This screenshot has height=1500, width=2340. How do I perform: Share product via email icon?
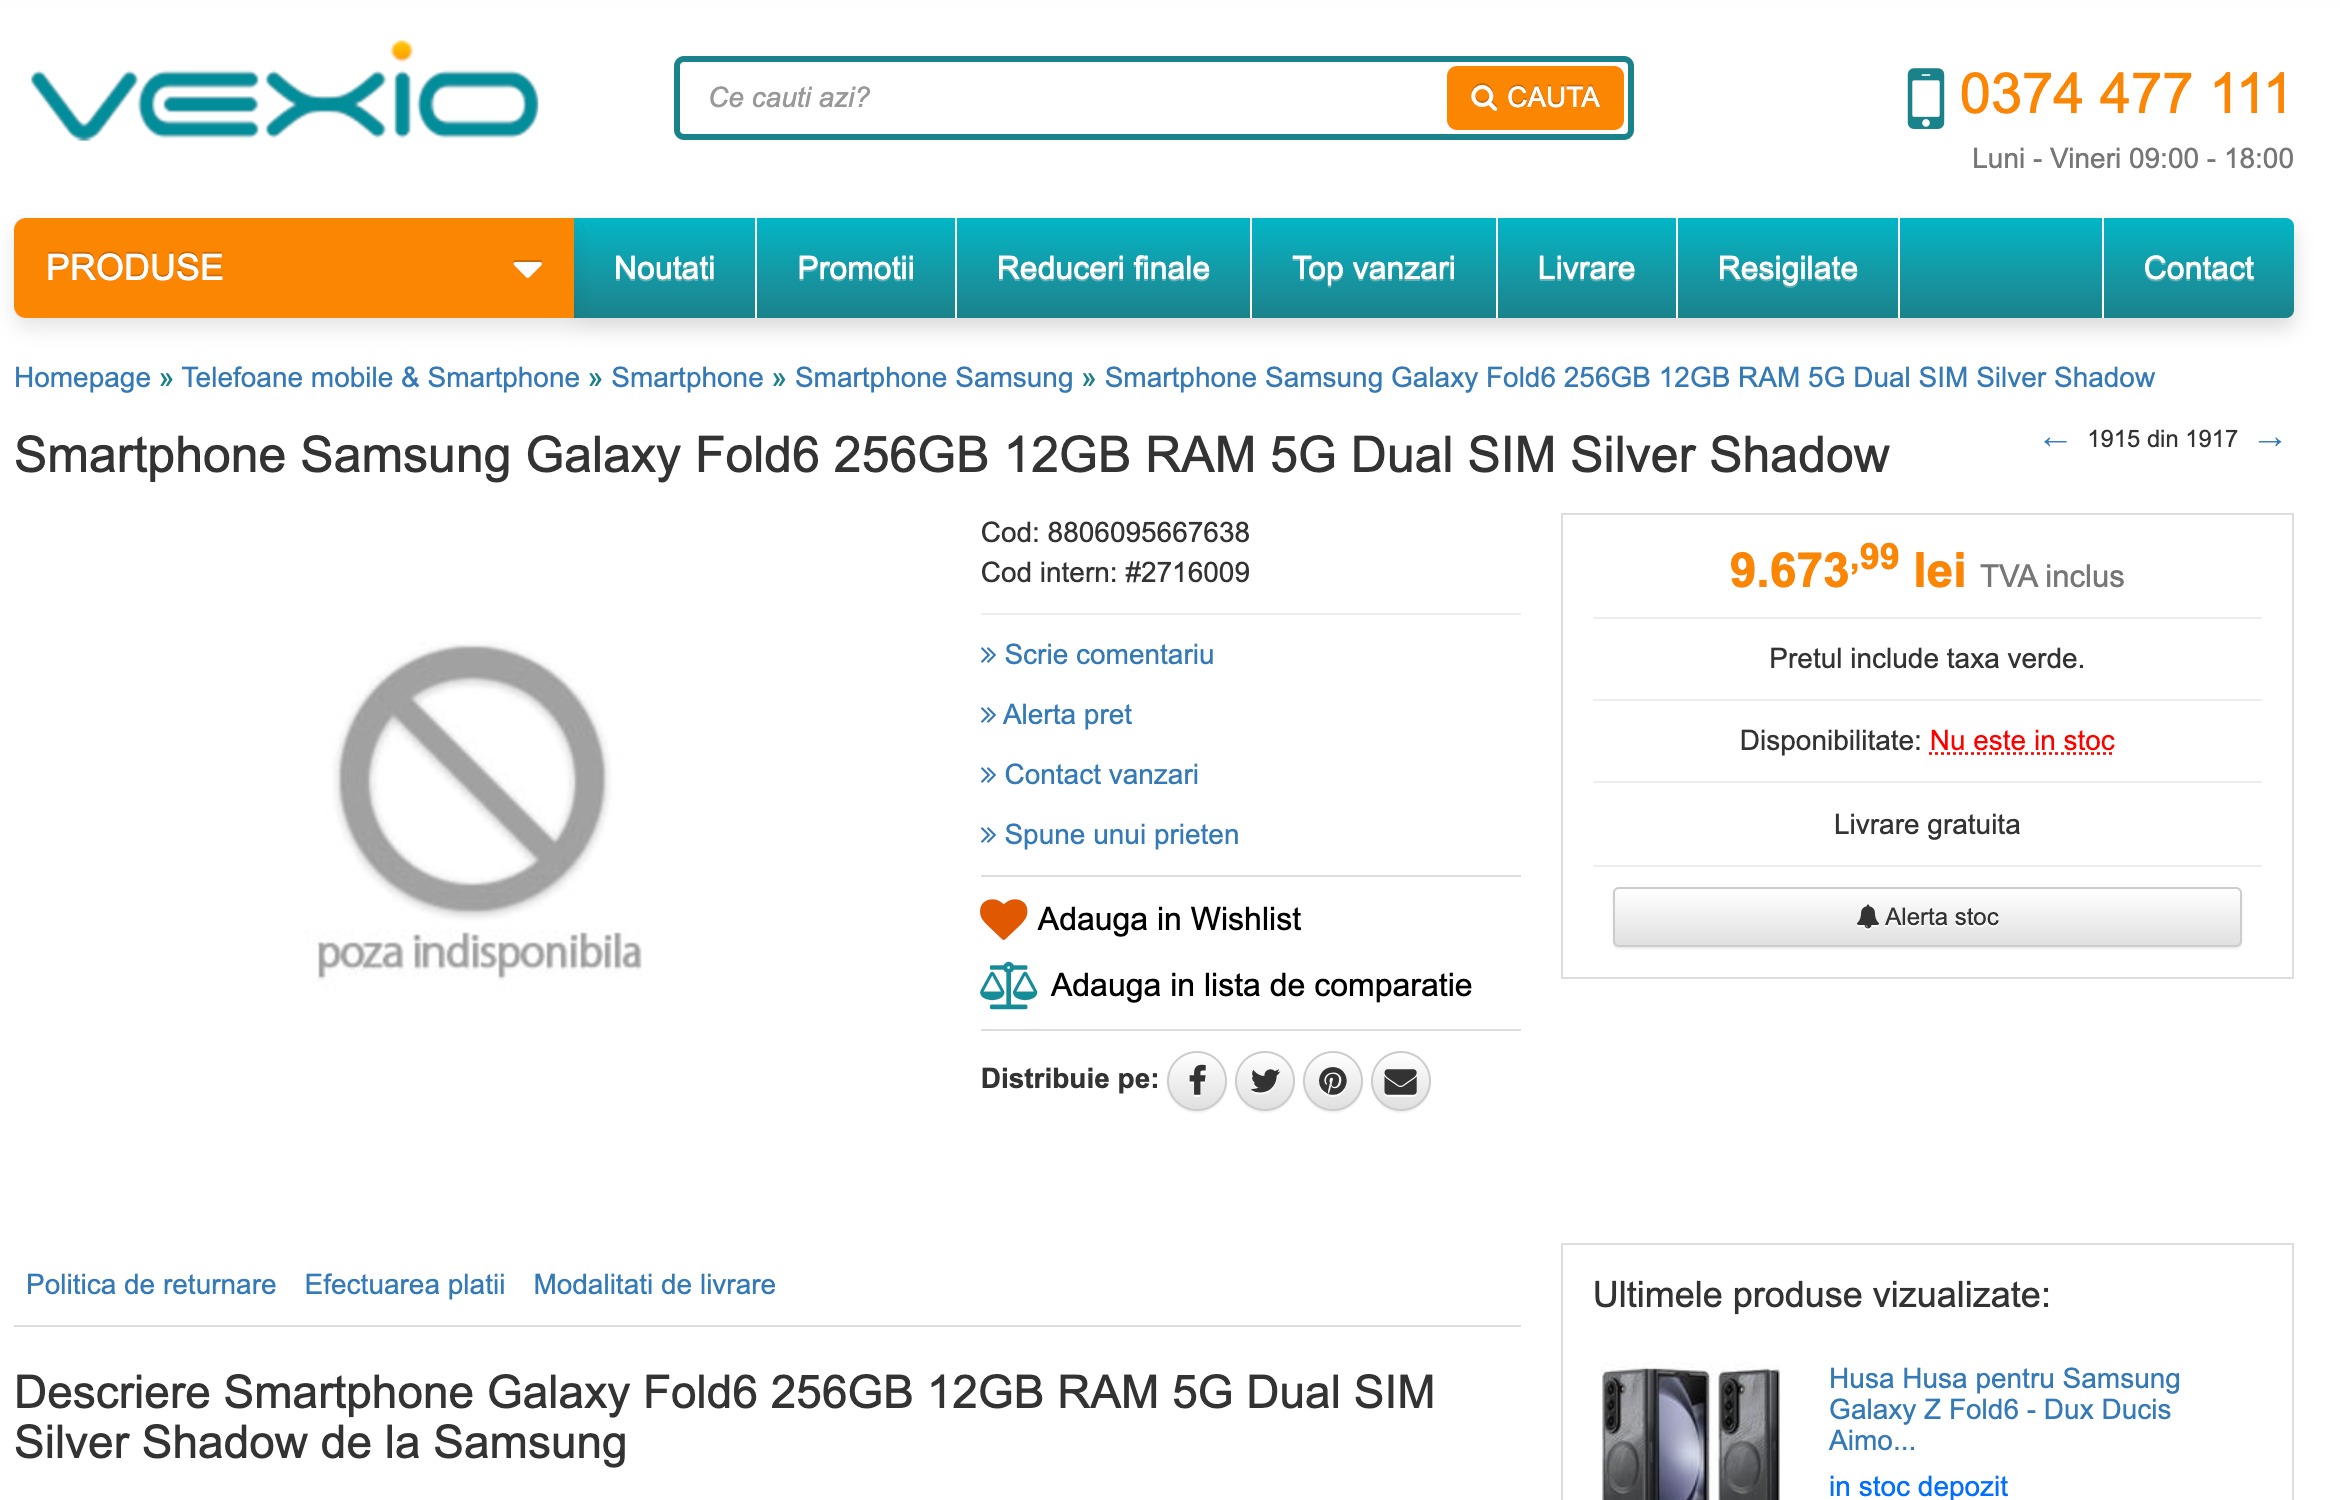click(x=1401, y=1081)
